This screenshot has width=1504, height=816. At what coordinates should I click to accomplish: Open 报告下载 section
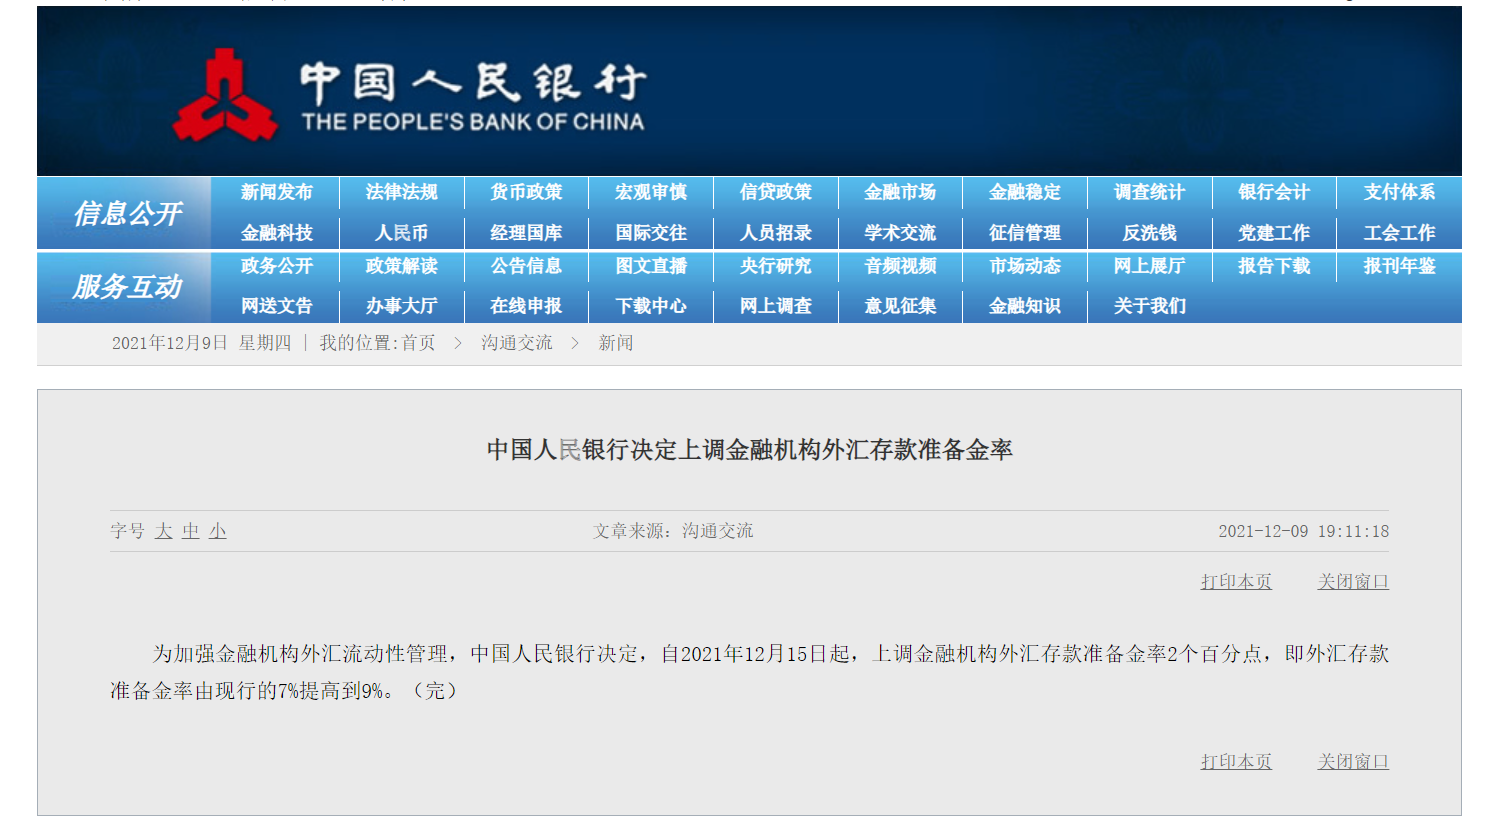(x=1274, y=266)
